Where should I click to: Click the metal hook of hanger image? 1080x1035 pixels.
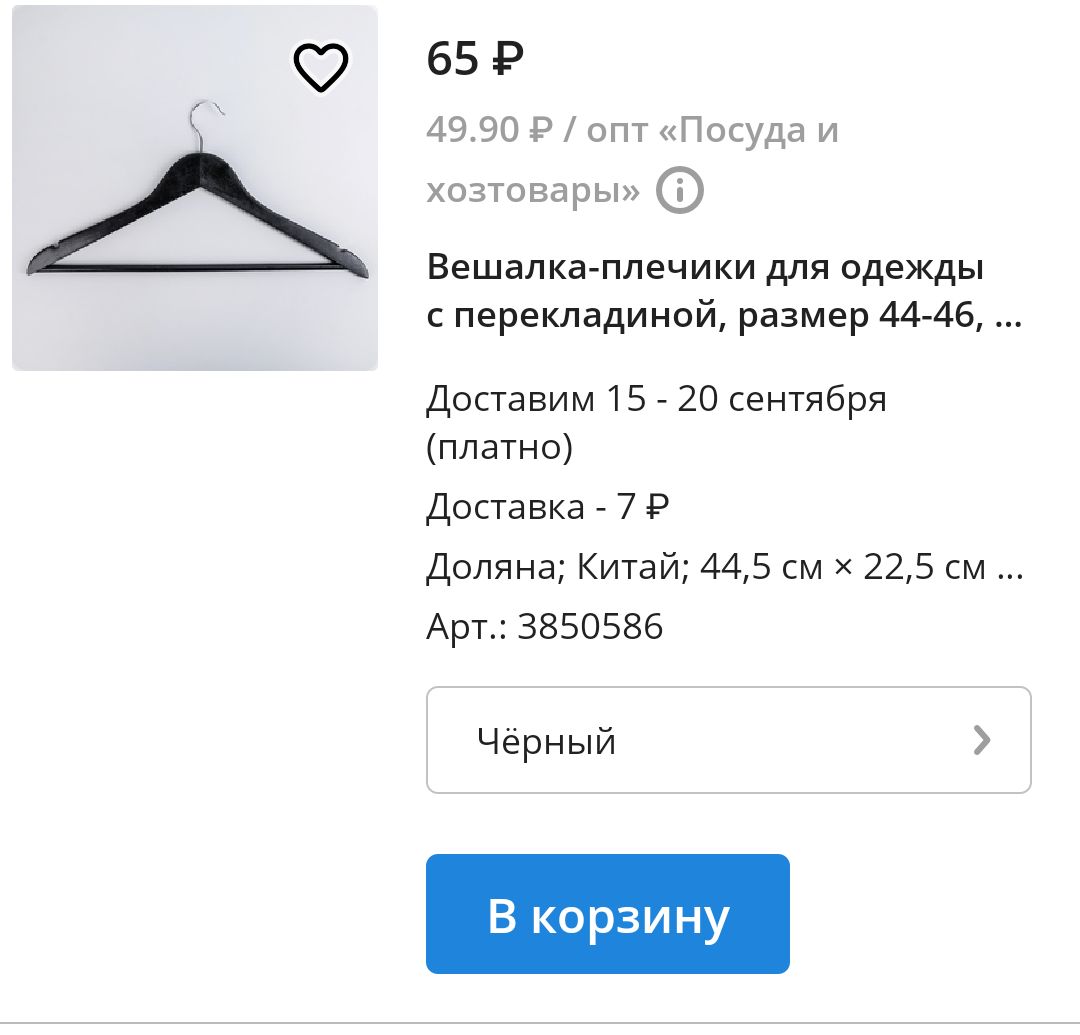(205, 126)
